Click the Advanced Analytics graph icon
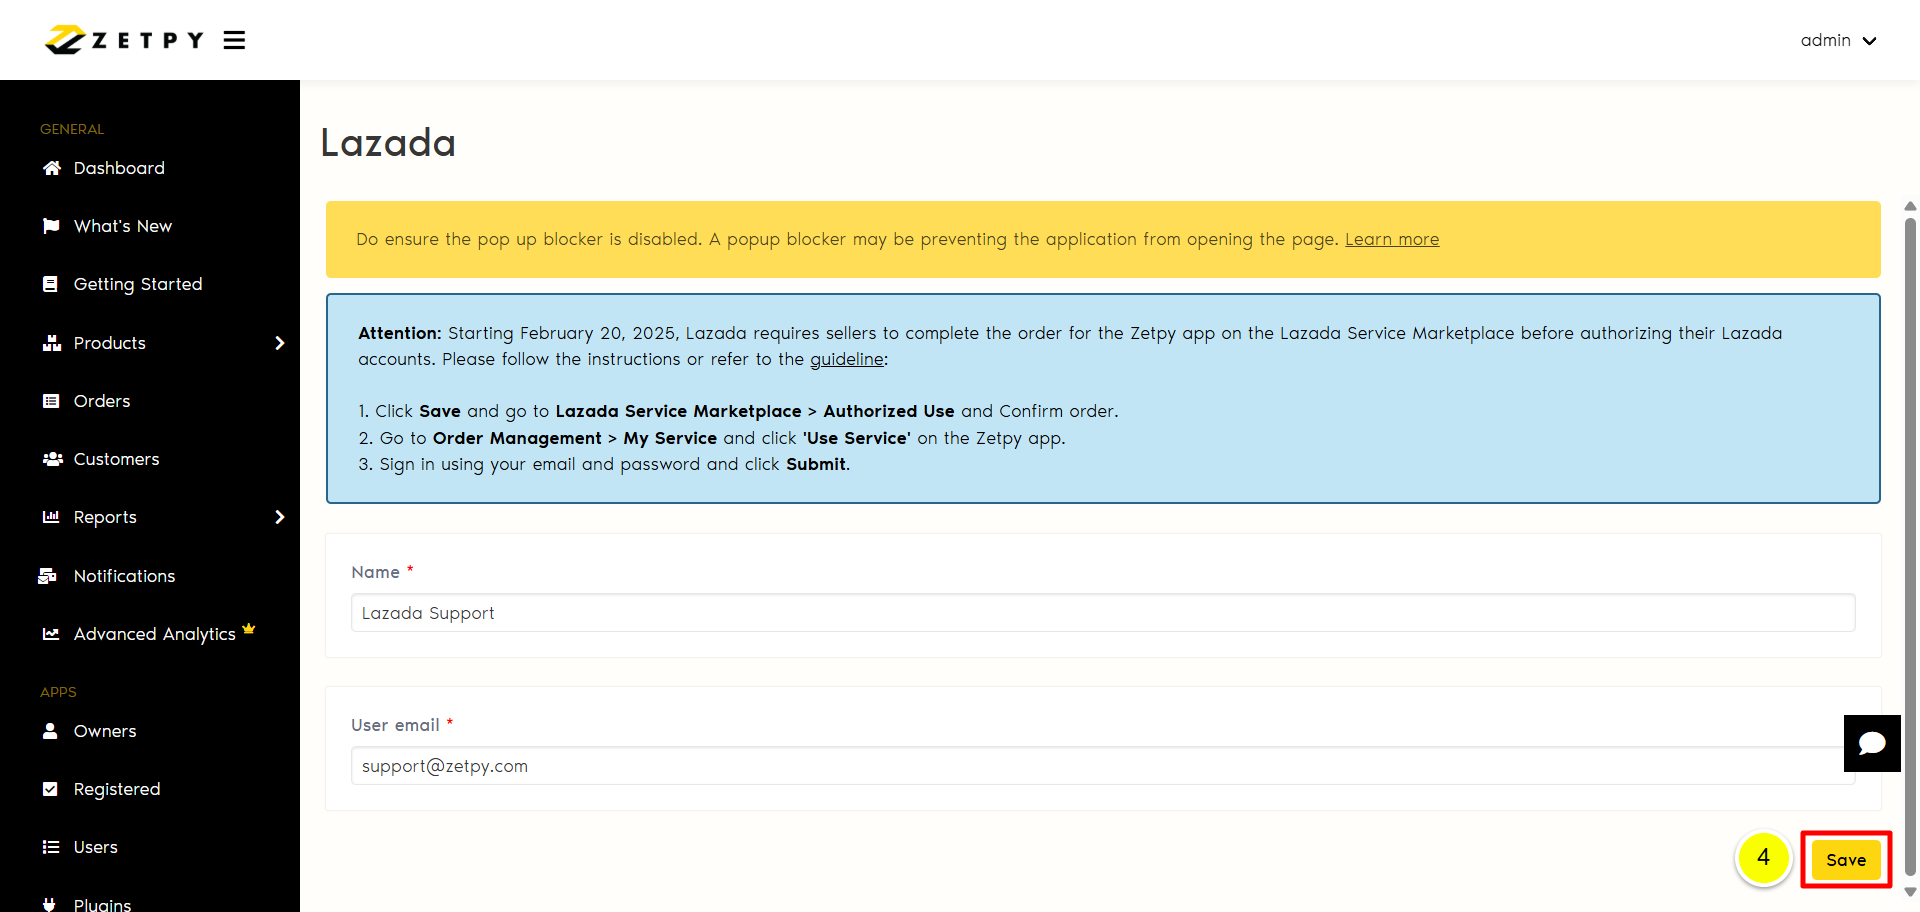 pos(51,634)
